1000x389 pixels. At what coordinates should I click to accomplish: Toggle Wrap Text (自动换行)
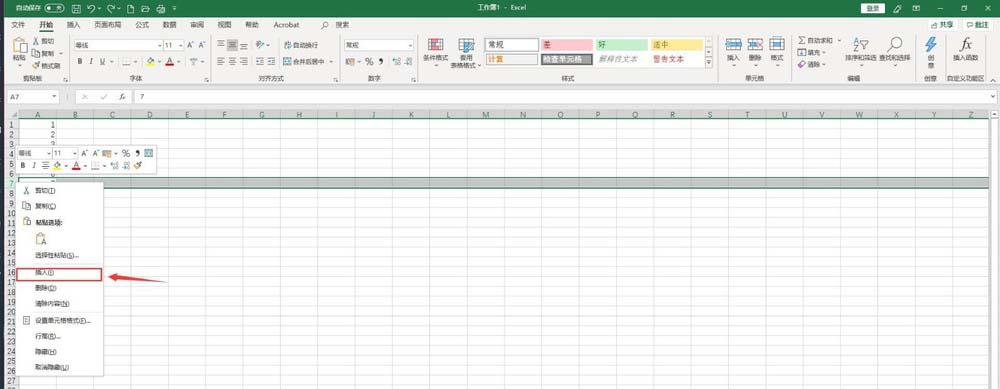pos(300,45)
